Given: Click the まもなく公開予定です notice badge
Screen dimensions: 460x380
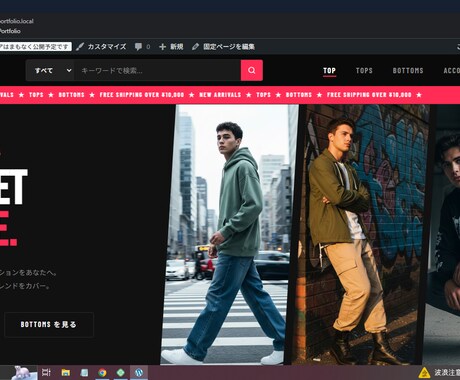Looking at the screenshot, I should coord(35,47).
